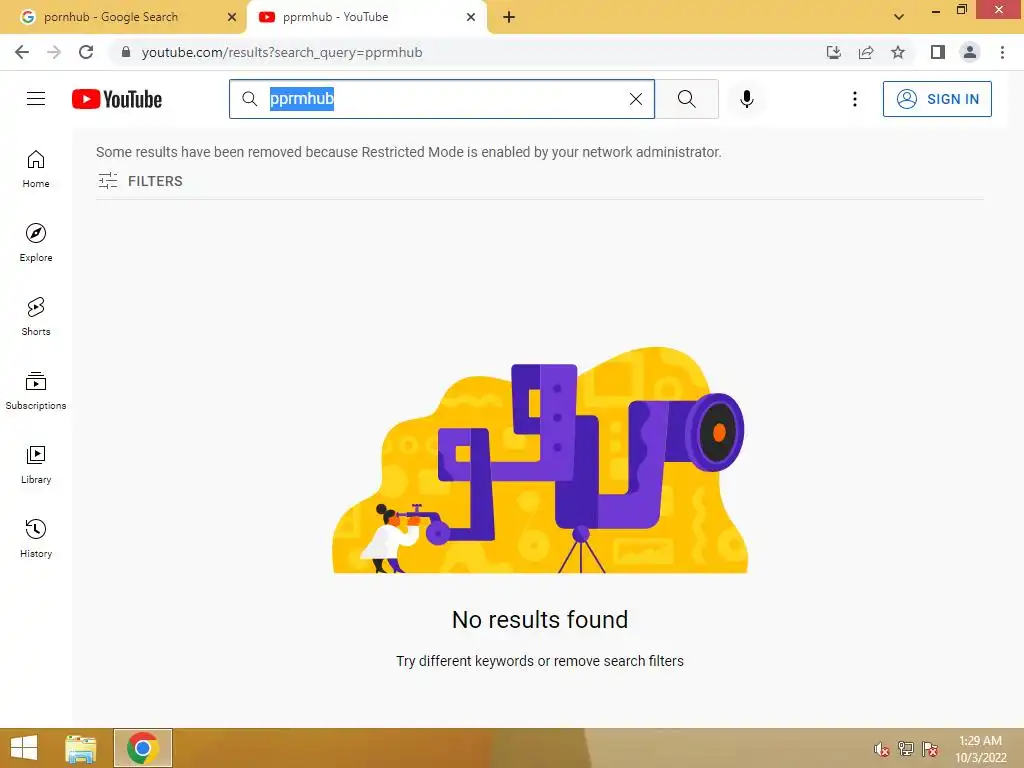Close the YouTube tab

[471, 17]
